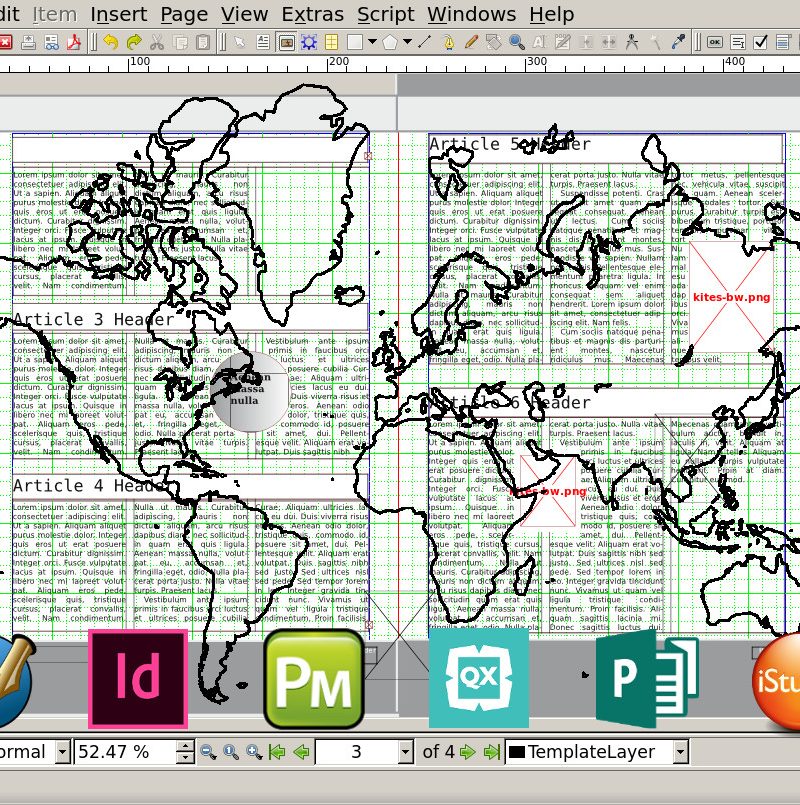
Task: Select the Render Frame tool
Action: coord(309,42)
